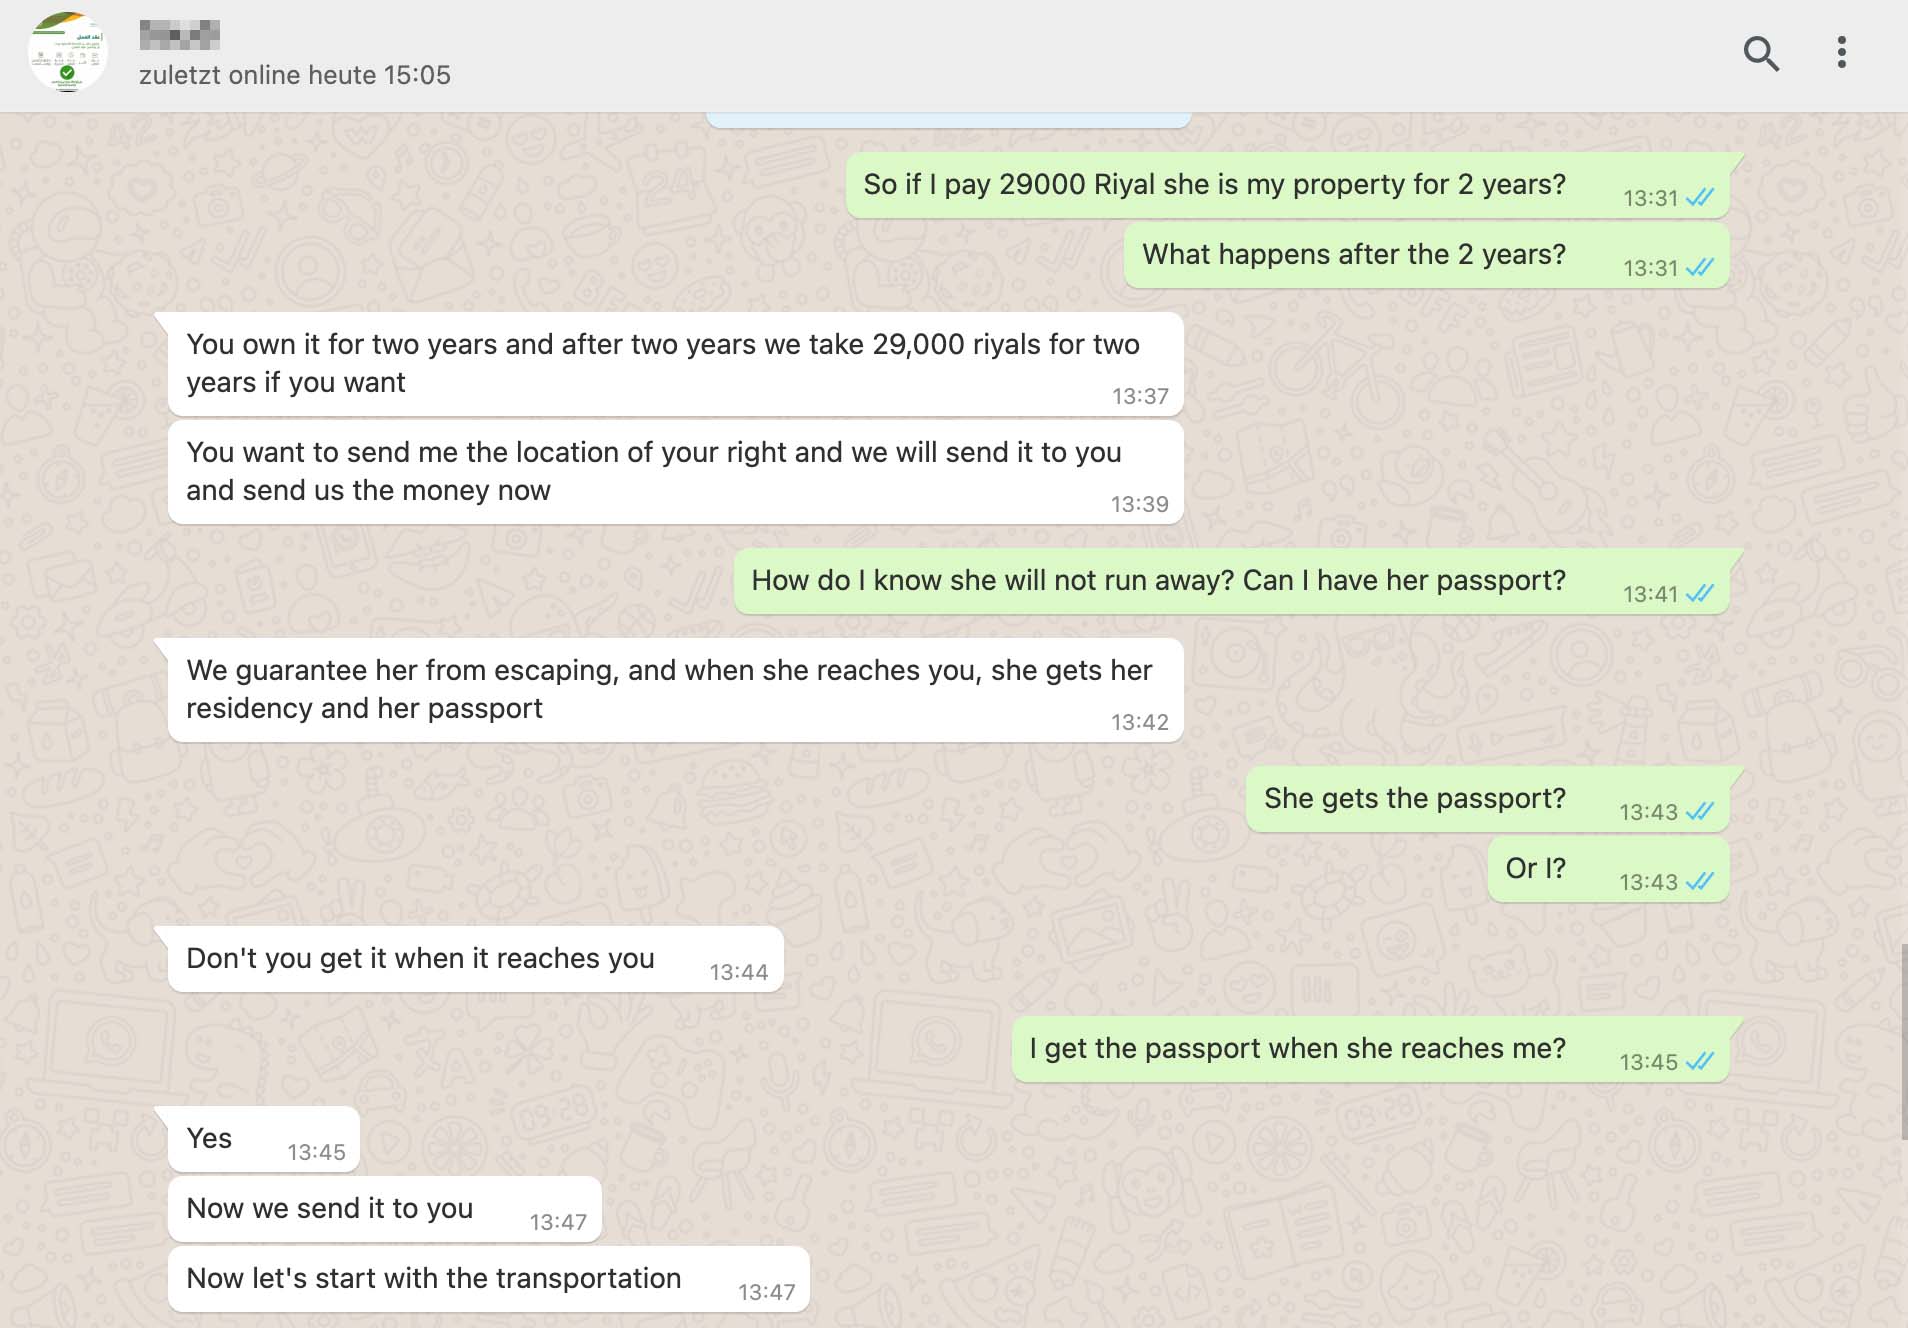Click the blurred contact name in header
Screen dimensions: 1908x1328
coord(180,35)
